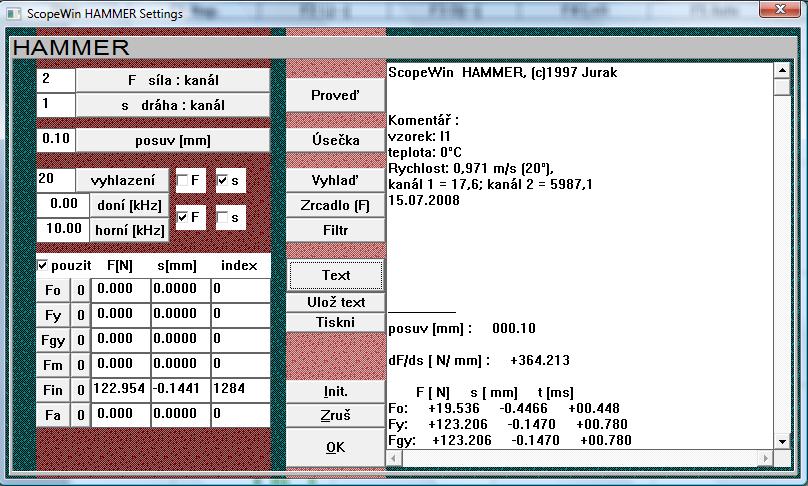Click the 0 button next to Fm
Screen dimensions: 808x486
pyautogui.click(x=80, y=365)
